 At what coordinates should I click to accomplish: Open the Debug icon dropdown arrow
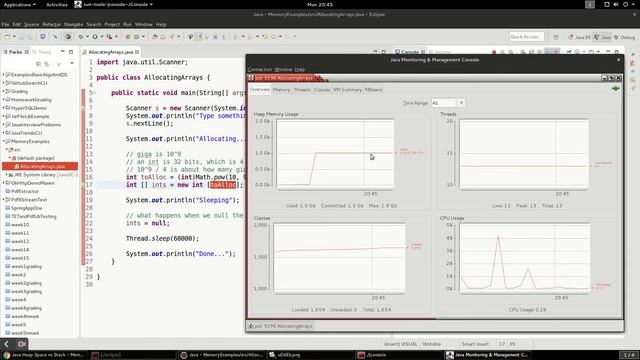(87, 37)
